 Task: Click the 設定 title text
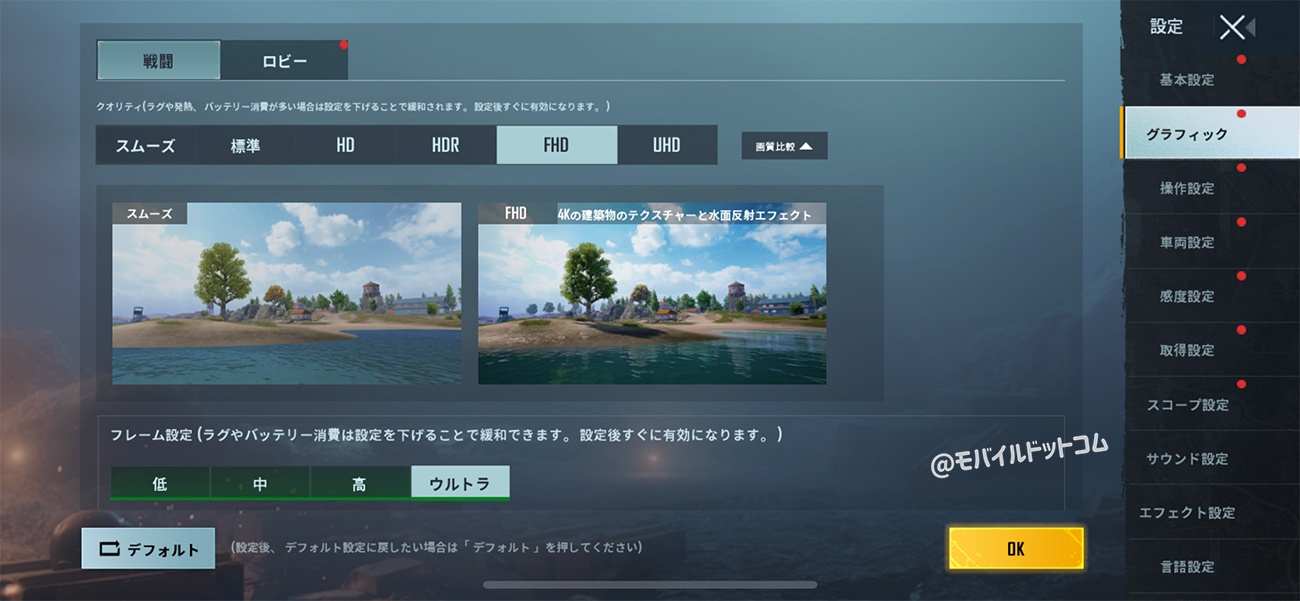point(1166,27)
